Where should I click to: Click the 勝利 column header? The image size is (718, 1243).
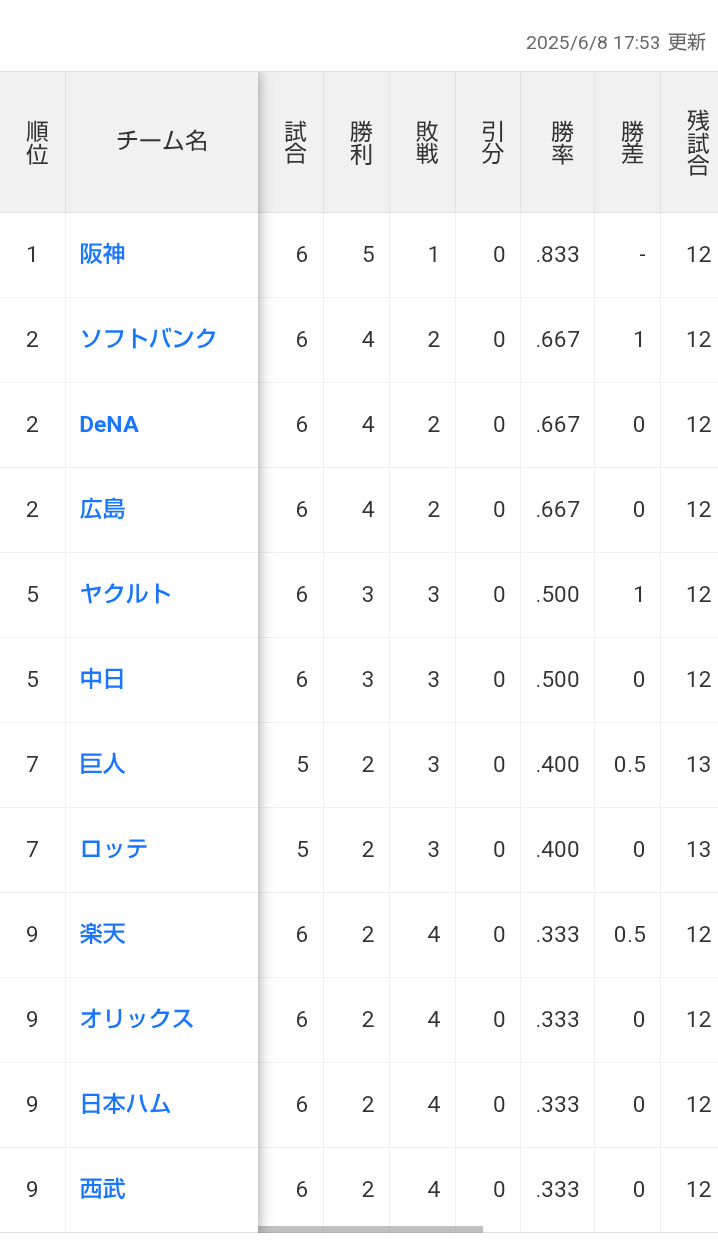(361, 142)
